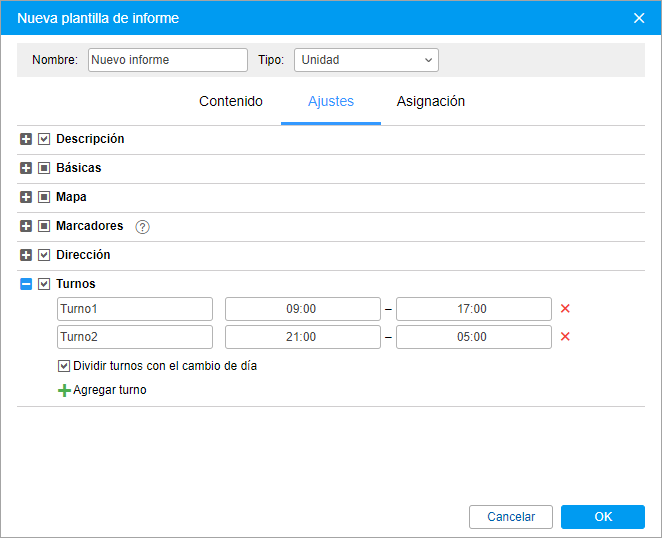Expand the Descripción section
This screenshot has width=662, height=538.
(26, 139)
